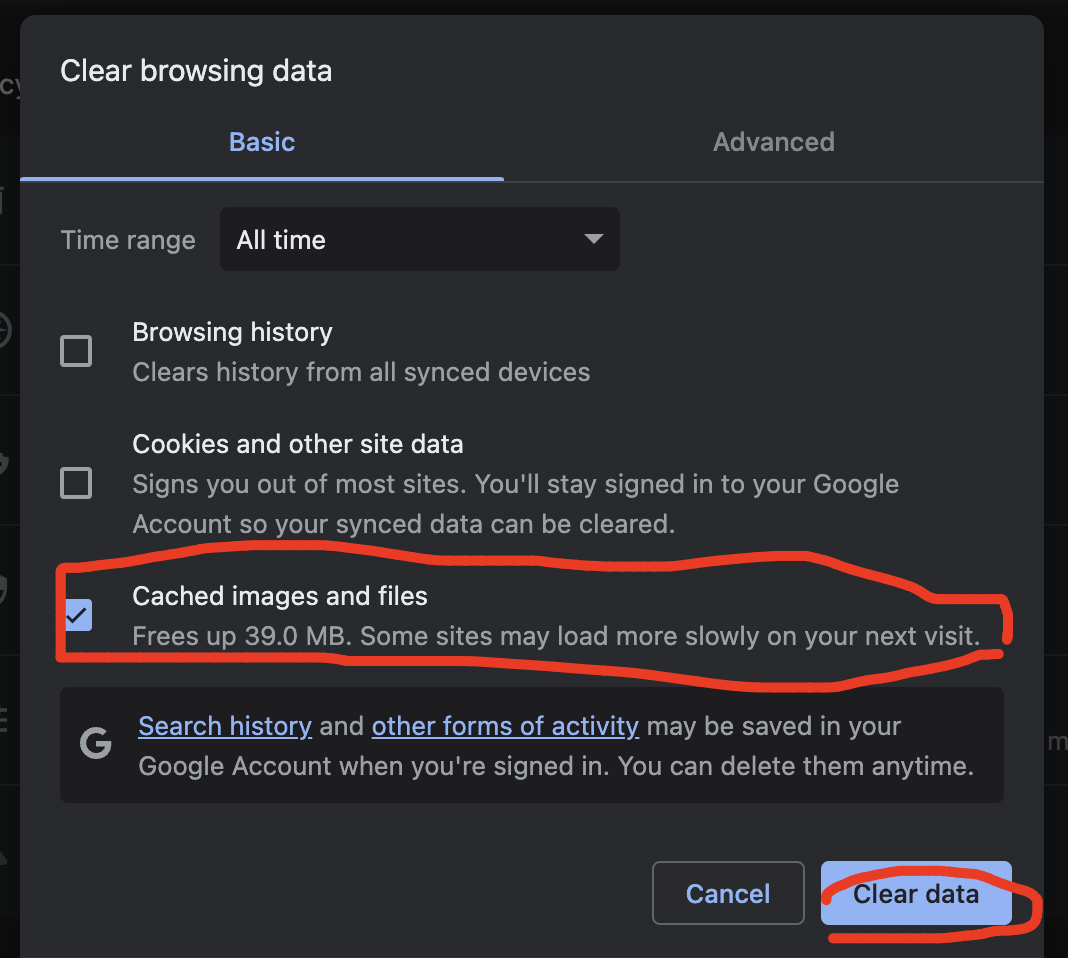
Task: Check the Browsing history checkbox
Action: [76, 351]
